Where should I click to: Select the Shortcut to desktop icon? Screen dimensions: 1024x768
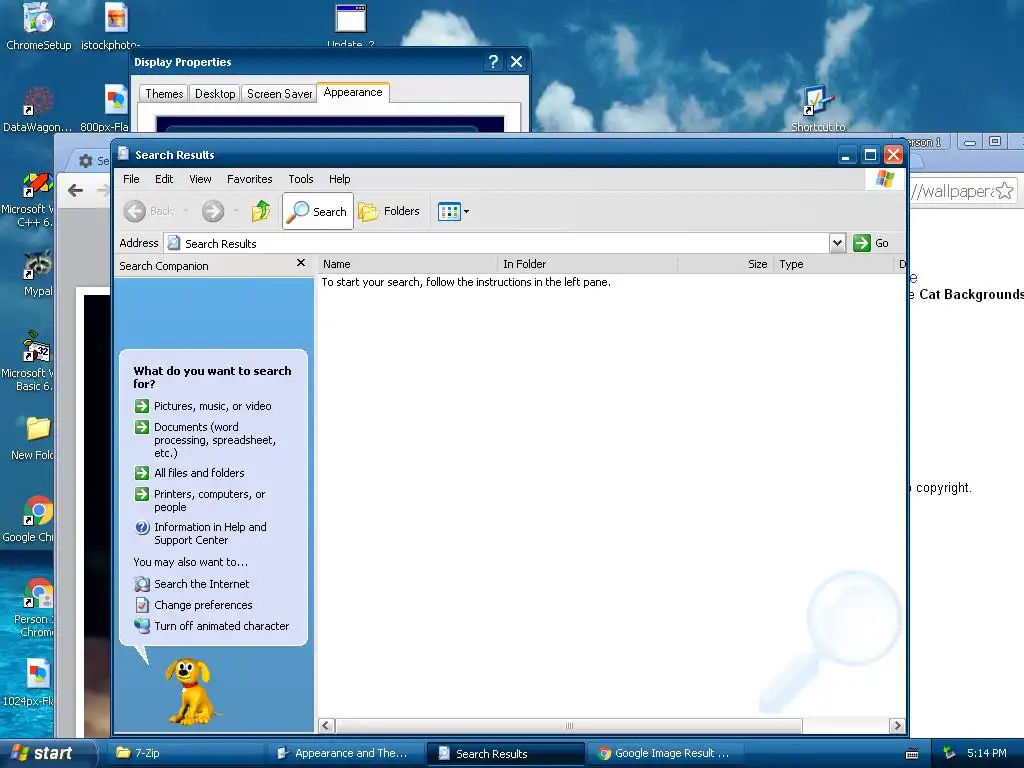coord(818,108)
